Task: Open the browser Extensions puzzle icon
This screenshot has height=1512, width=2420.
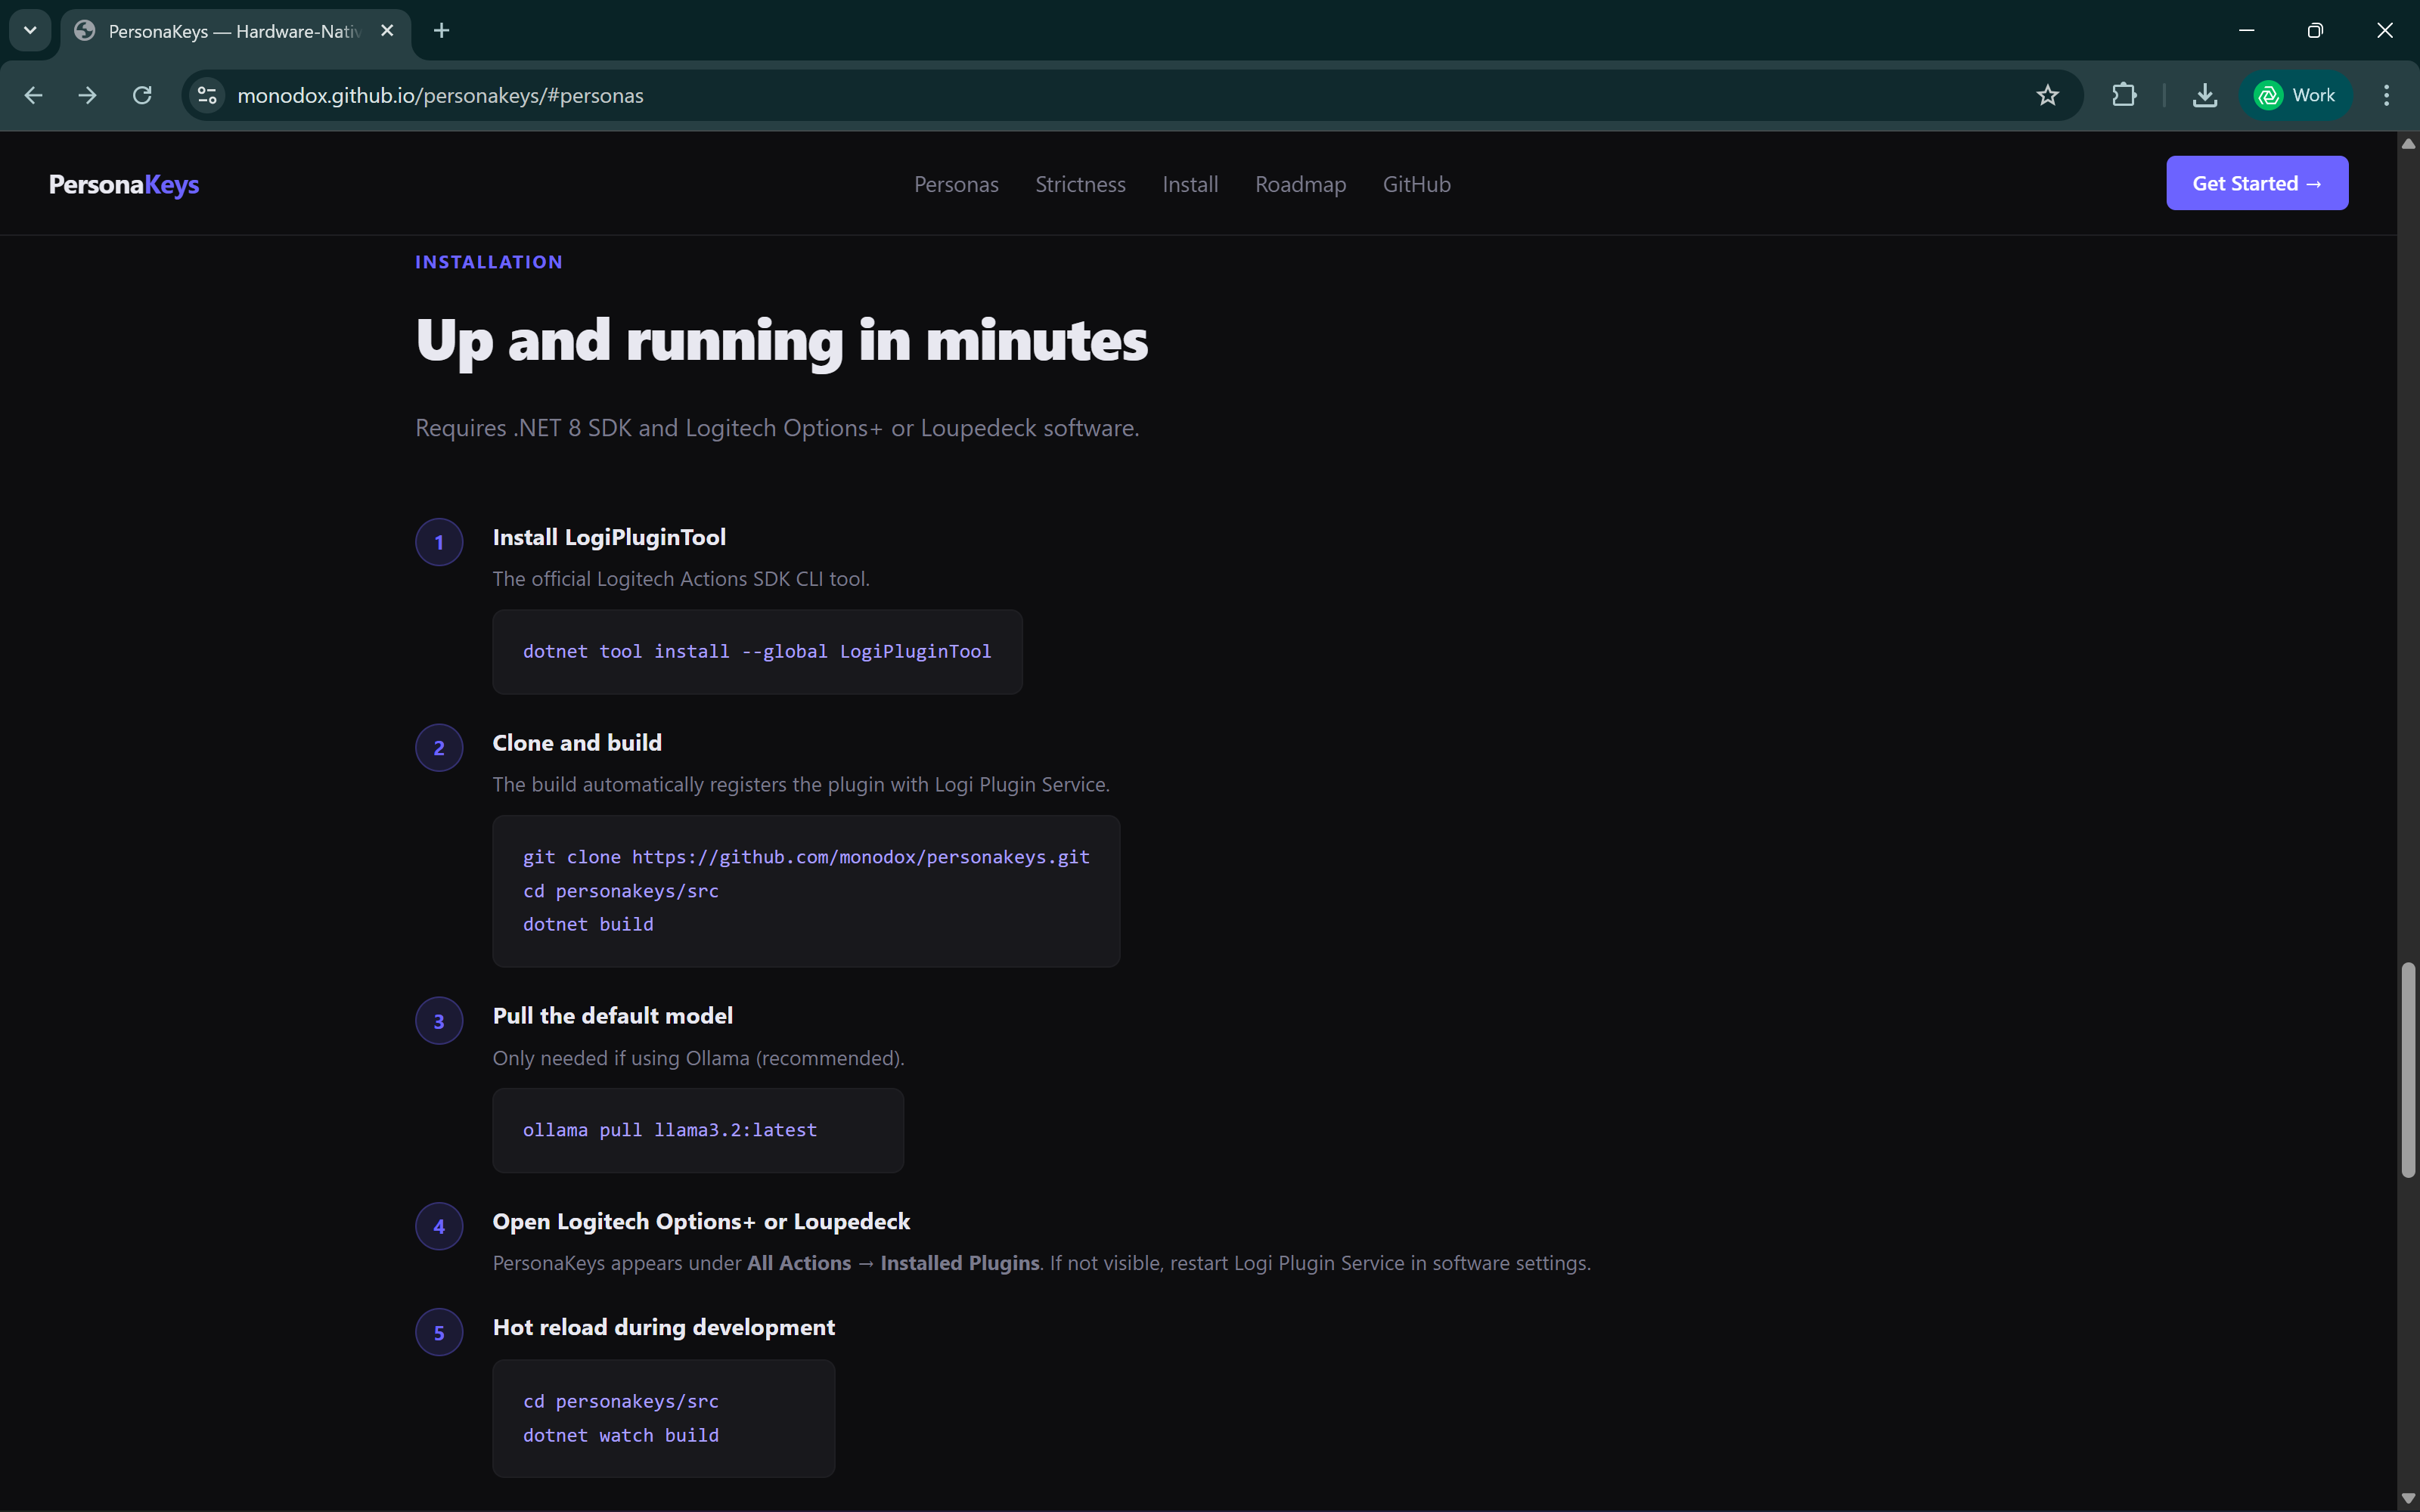Action: [2123, 95]
